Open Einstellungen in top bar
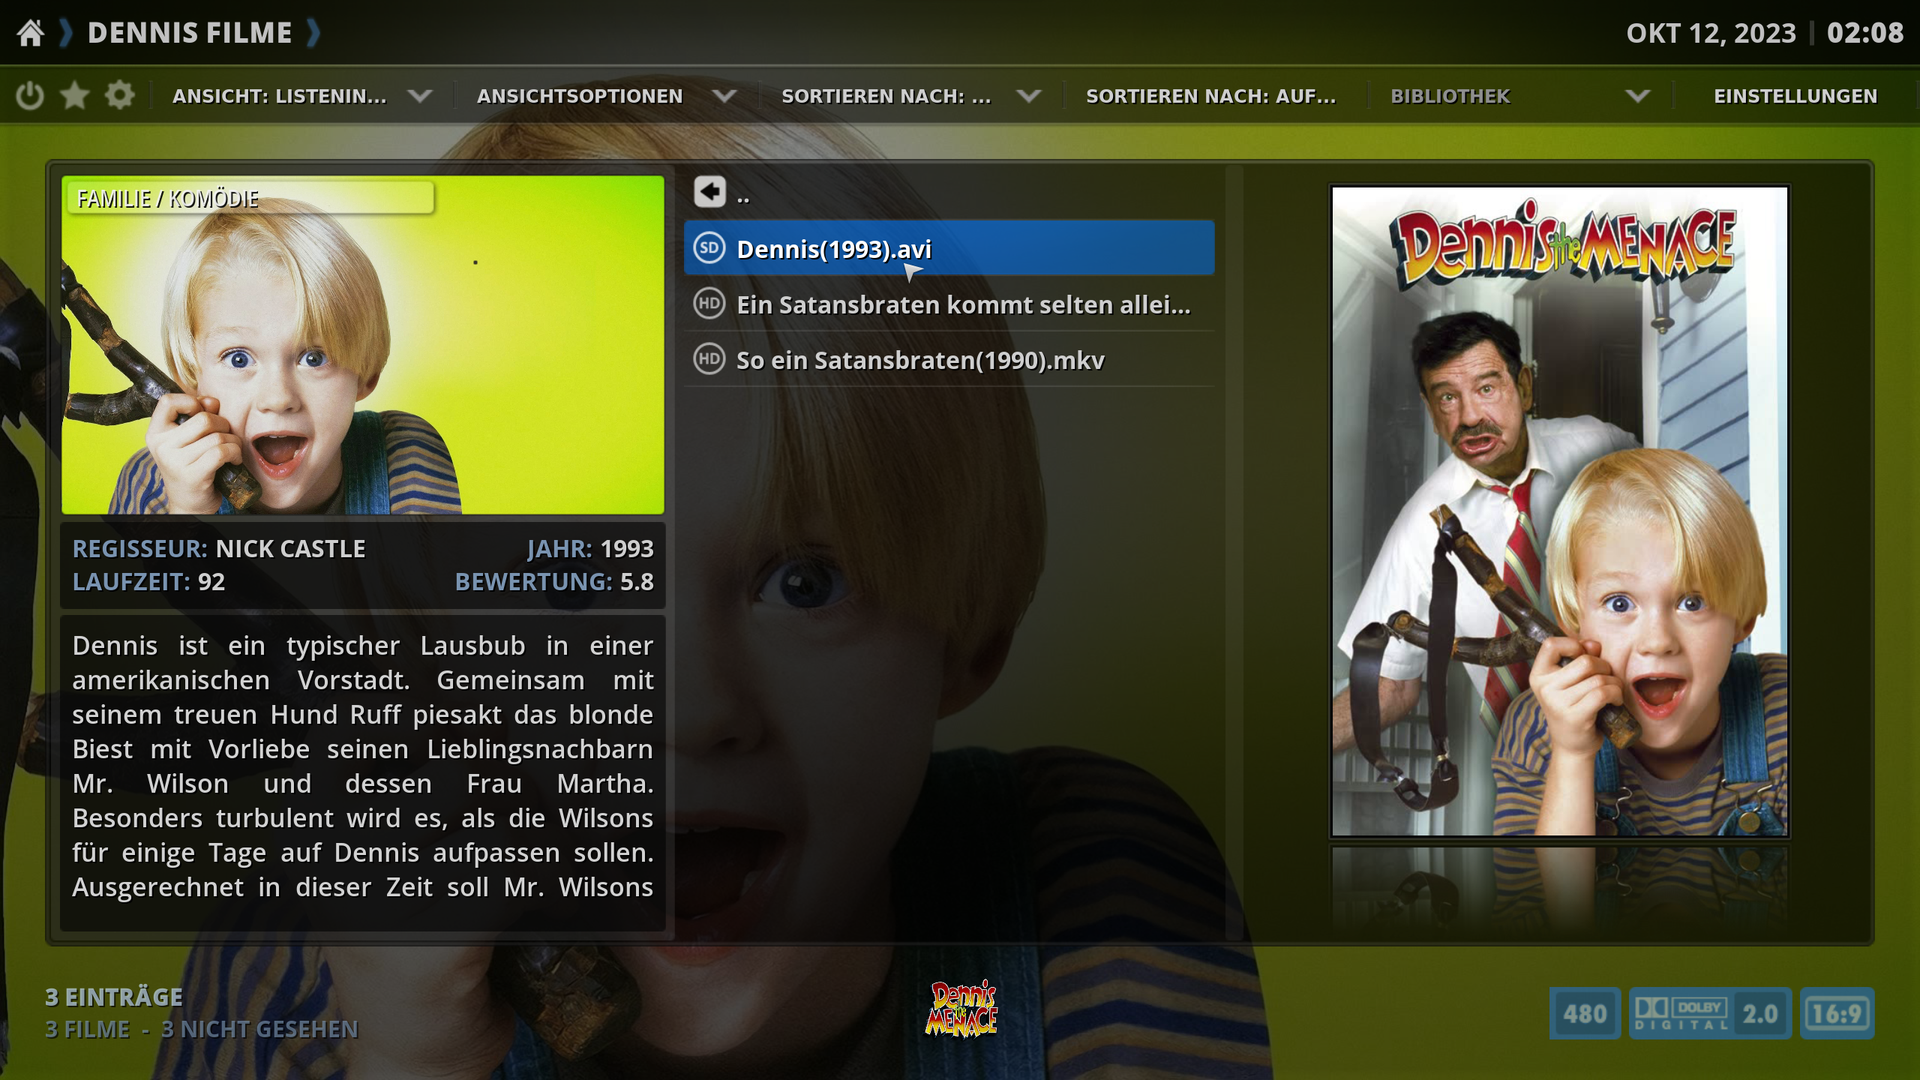The image size is (1920, 1080). tap(1796, 96)
